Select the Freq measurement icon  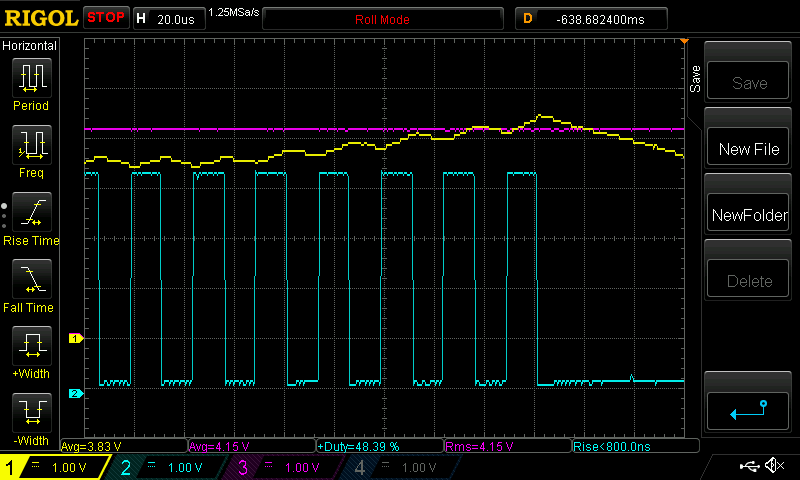tap(30, 146)
